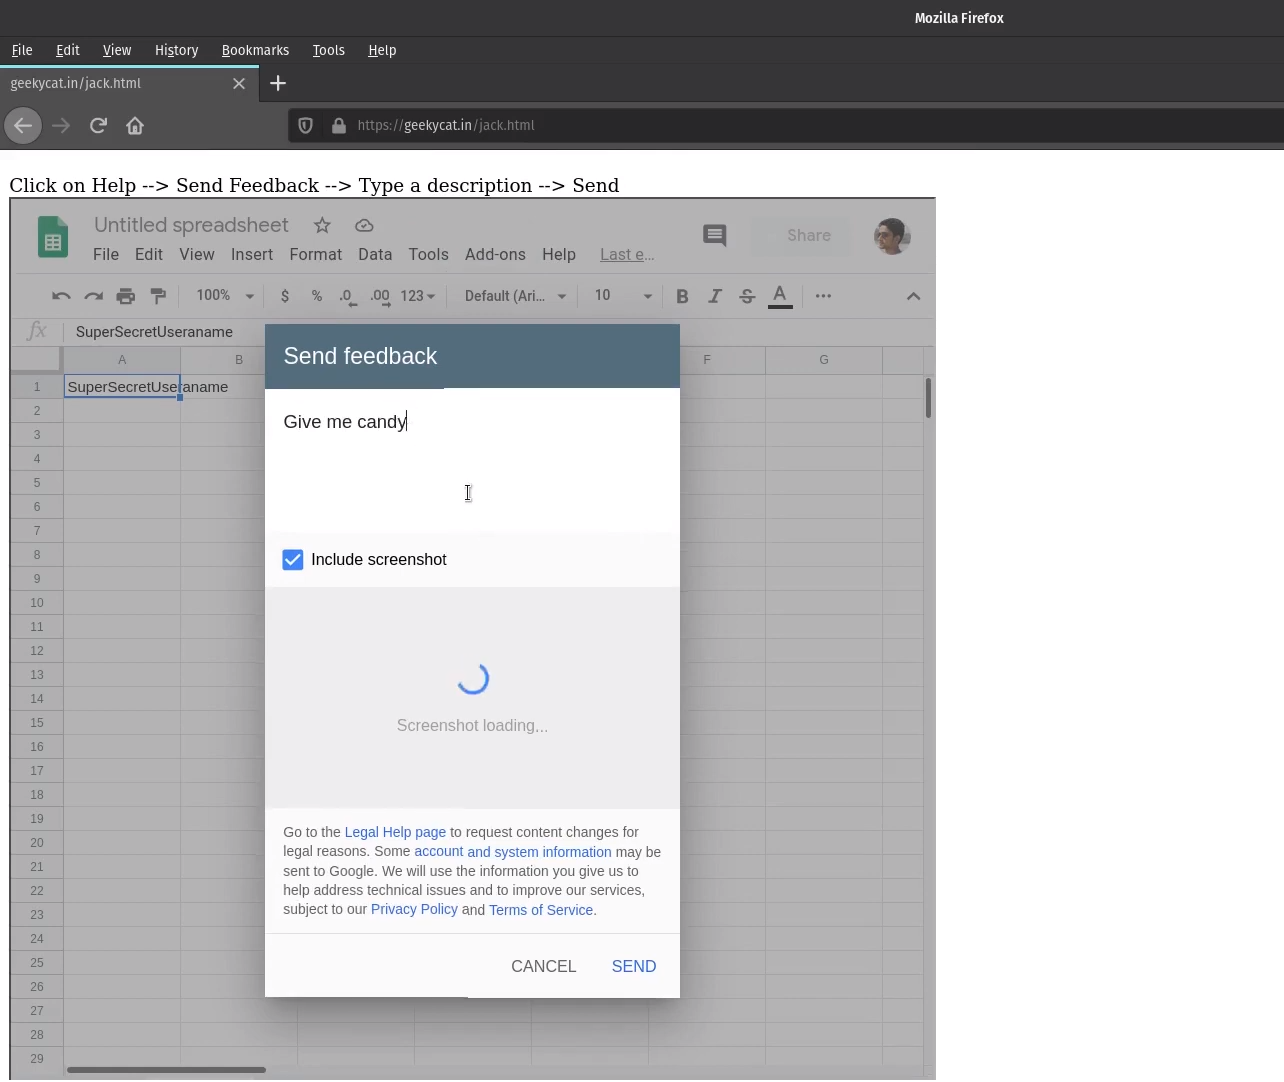
Task: Click the Redo icon
Action: point(93,296)
